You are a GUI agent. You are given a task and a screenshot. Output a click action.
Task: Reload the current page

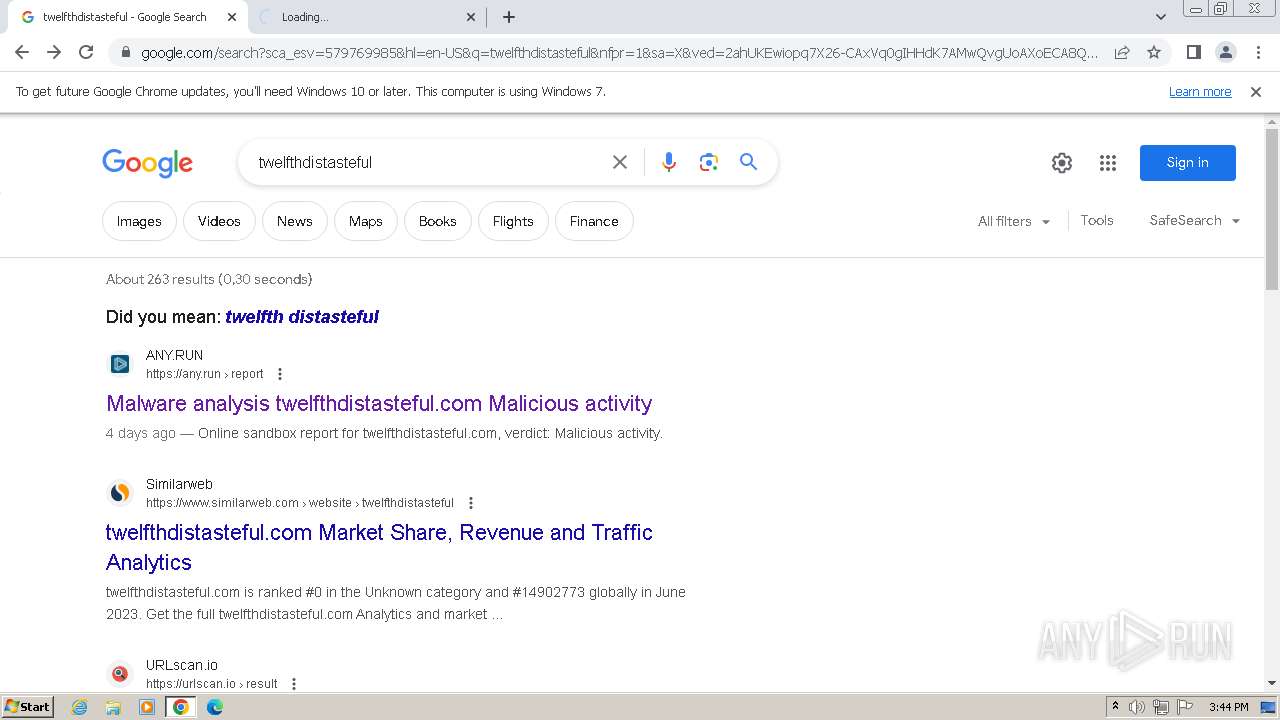coord(86,52)
